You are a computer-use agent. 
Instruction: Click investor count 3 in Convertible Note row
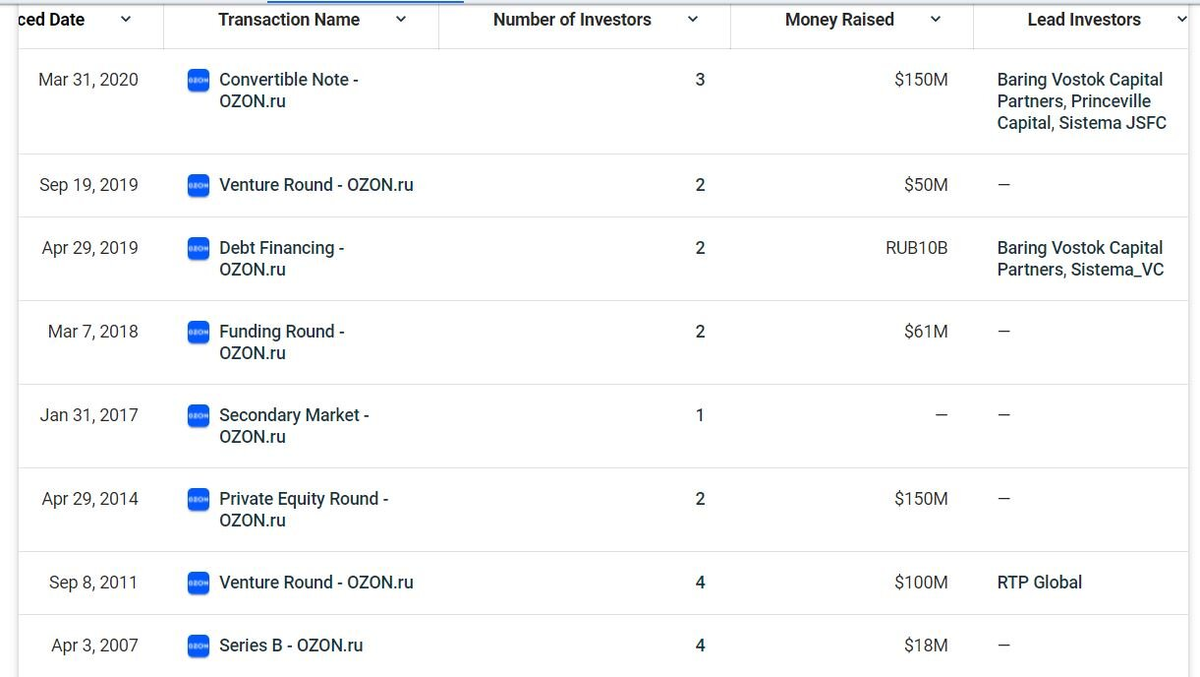pyautogui.click(x=700, y=79)
